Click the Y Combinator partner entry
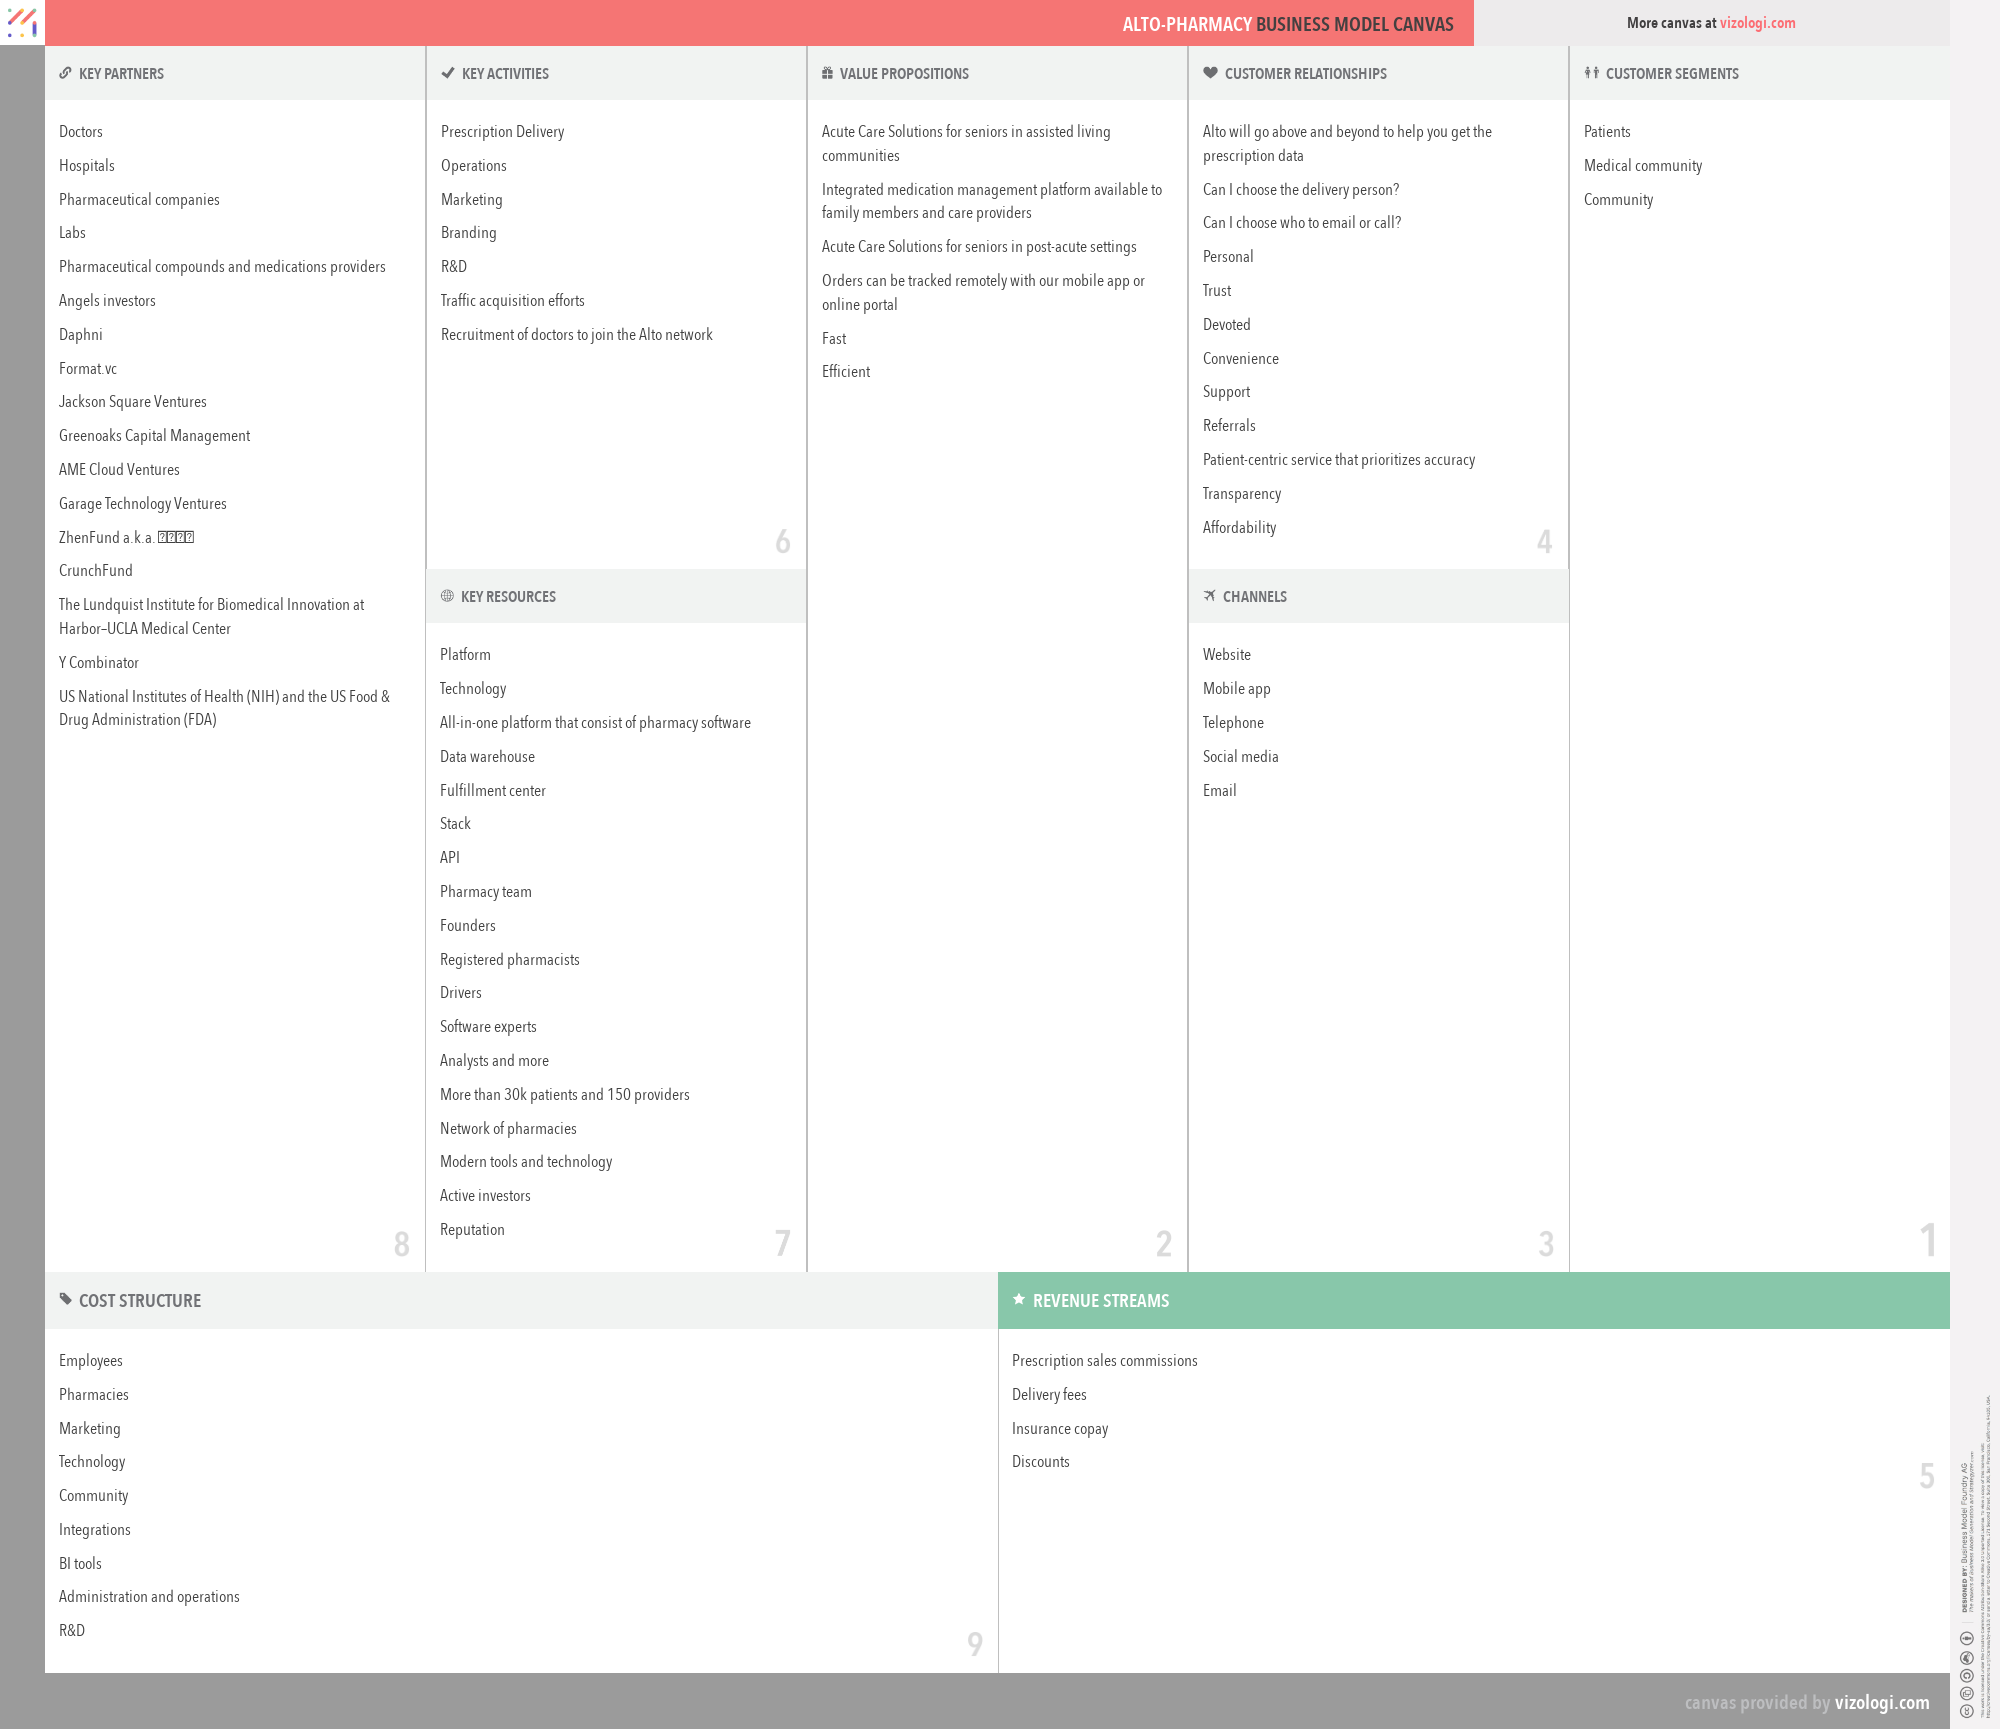2000x1729 pixels. (99, 663)
